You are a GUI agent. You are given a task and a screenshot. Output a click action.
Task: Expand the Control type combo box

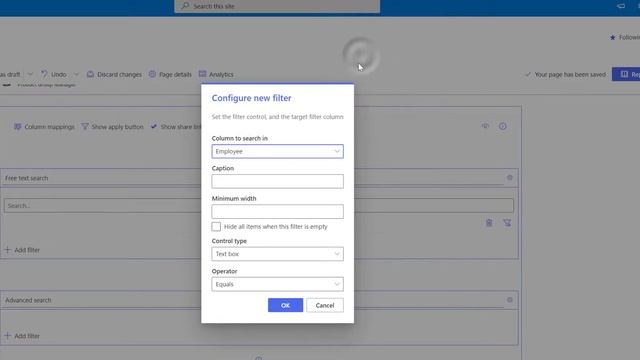tap(277, 254)
